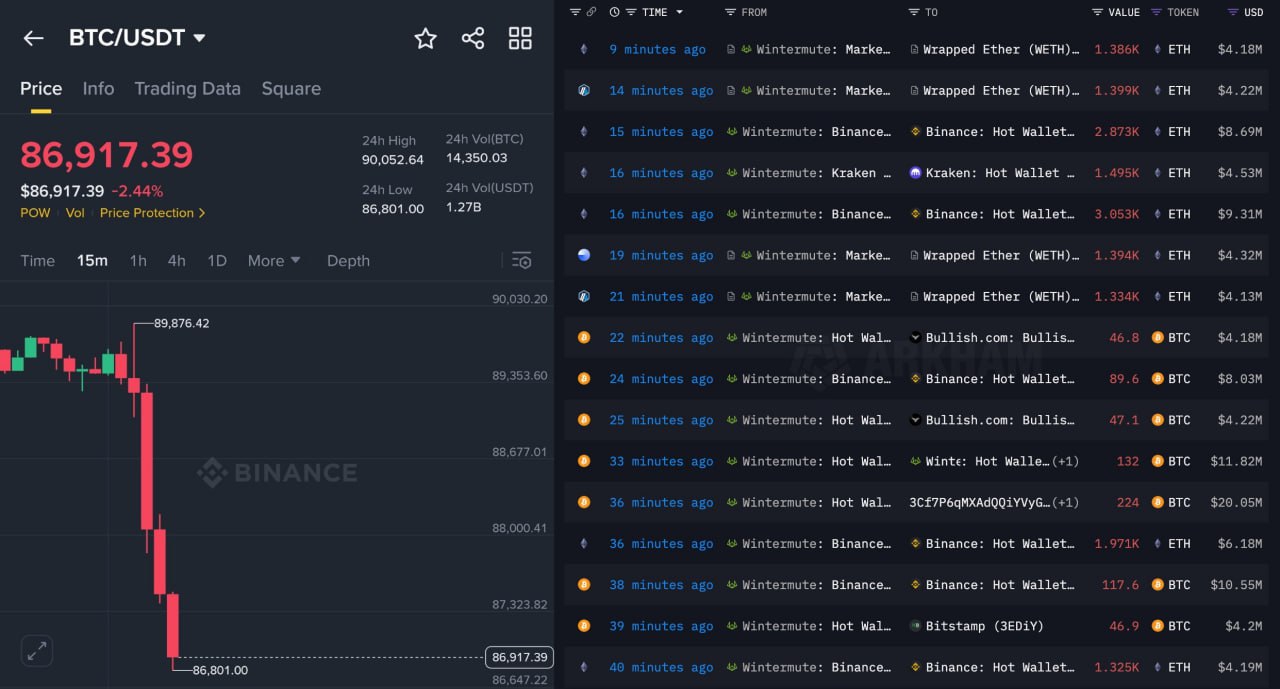Select the 1D chart interval
This screenshot has height=689, width=1280.
coord(216,260)
